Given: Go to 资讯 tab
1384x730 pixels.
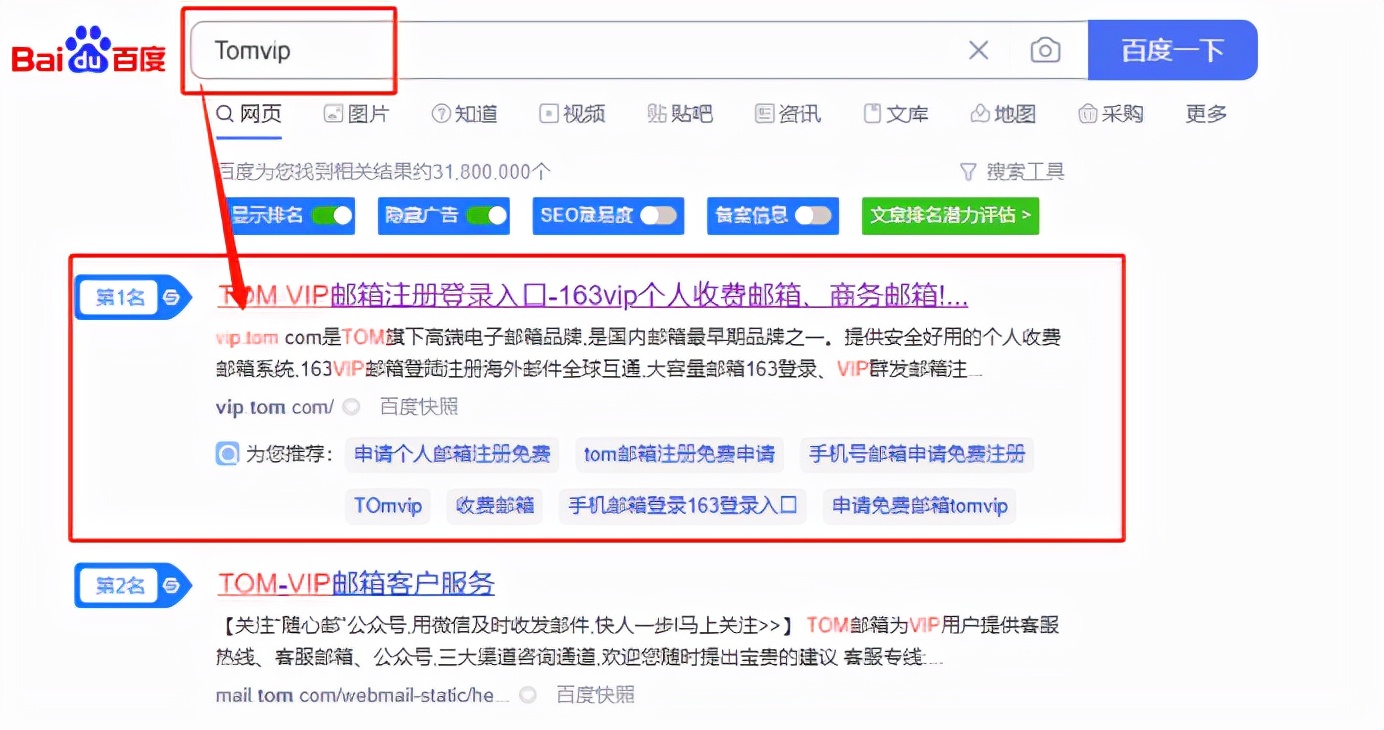Looking at the screenshot, I should click(788, 114).
